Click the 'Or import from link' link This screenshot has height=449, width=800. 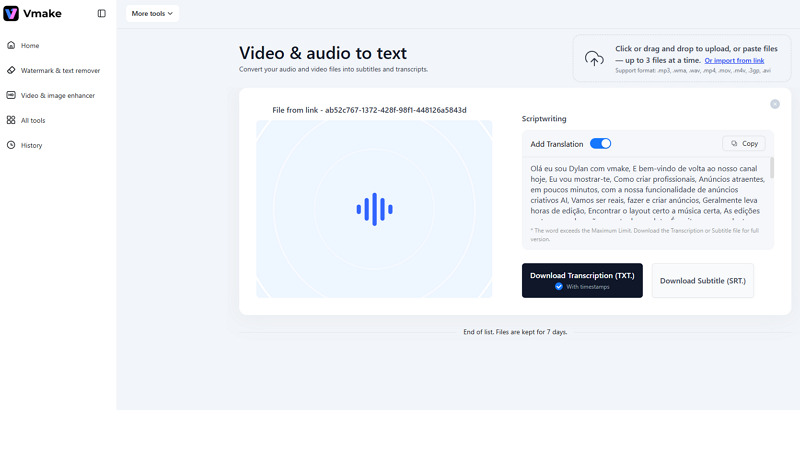pyautogui.click(x=734, y=60)
